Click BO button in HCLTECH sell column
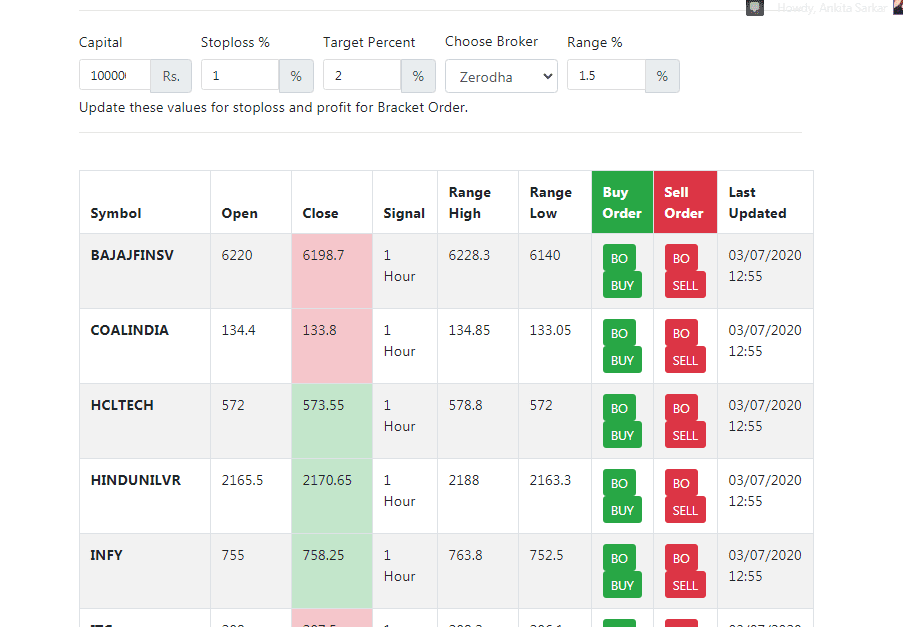 click(681, 408)
